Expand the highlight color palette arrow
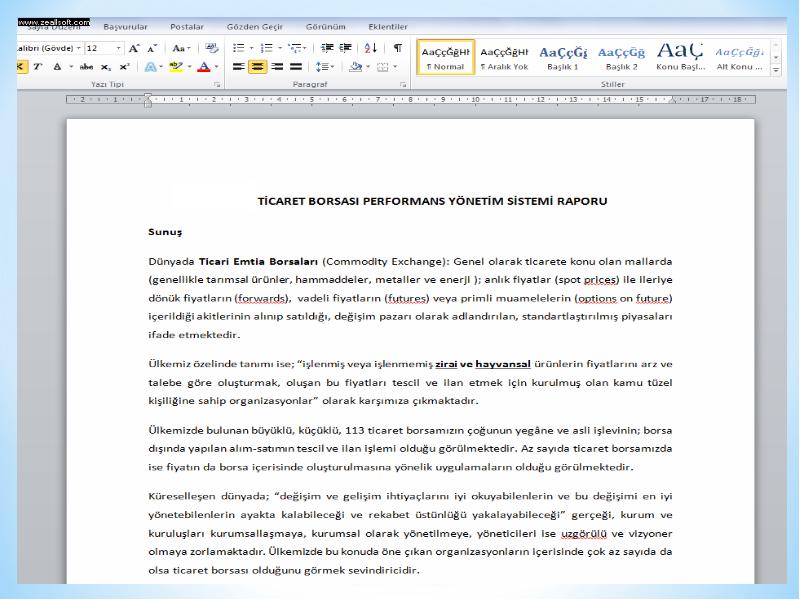800x600 pixels. [189, 67]
